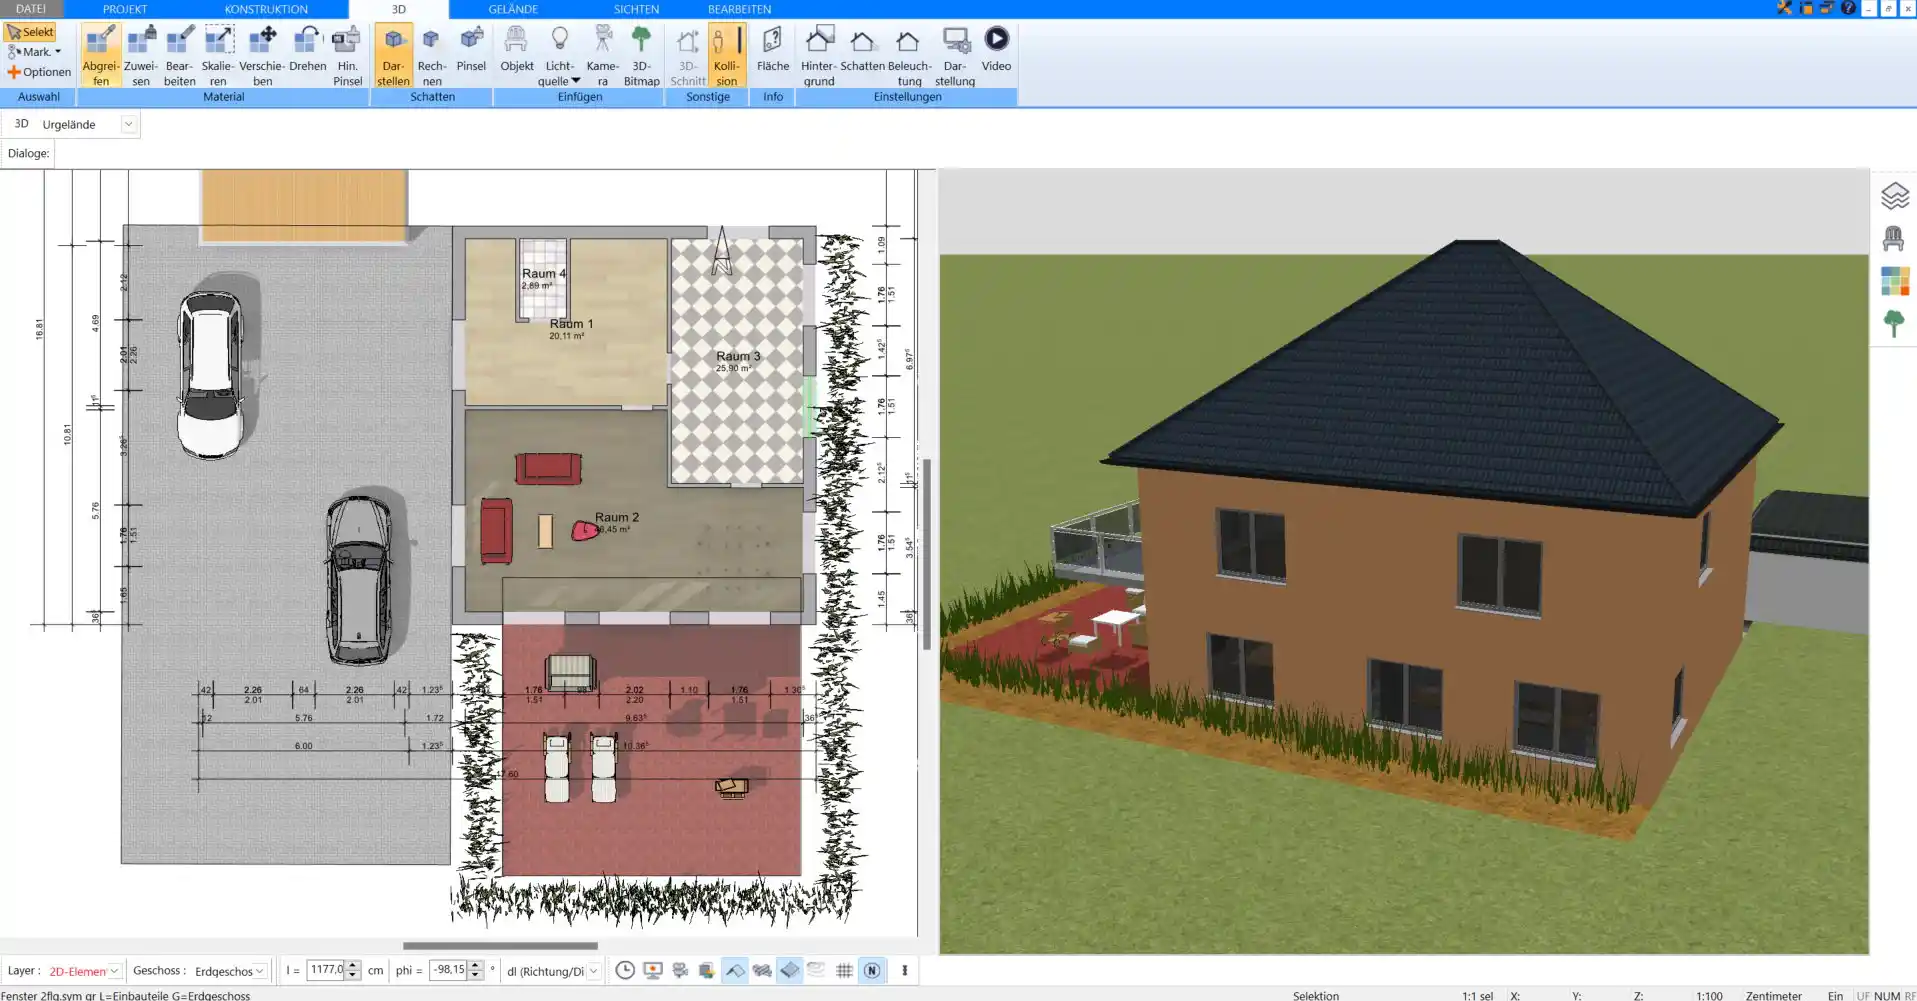1917x1001 pixels.
Task: Toggle the roof outline icon in bottom toolbar
Action: click(735, 970)
